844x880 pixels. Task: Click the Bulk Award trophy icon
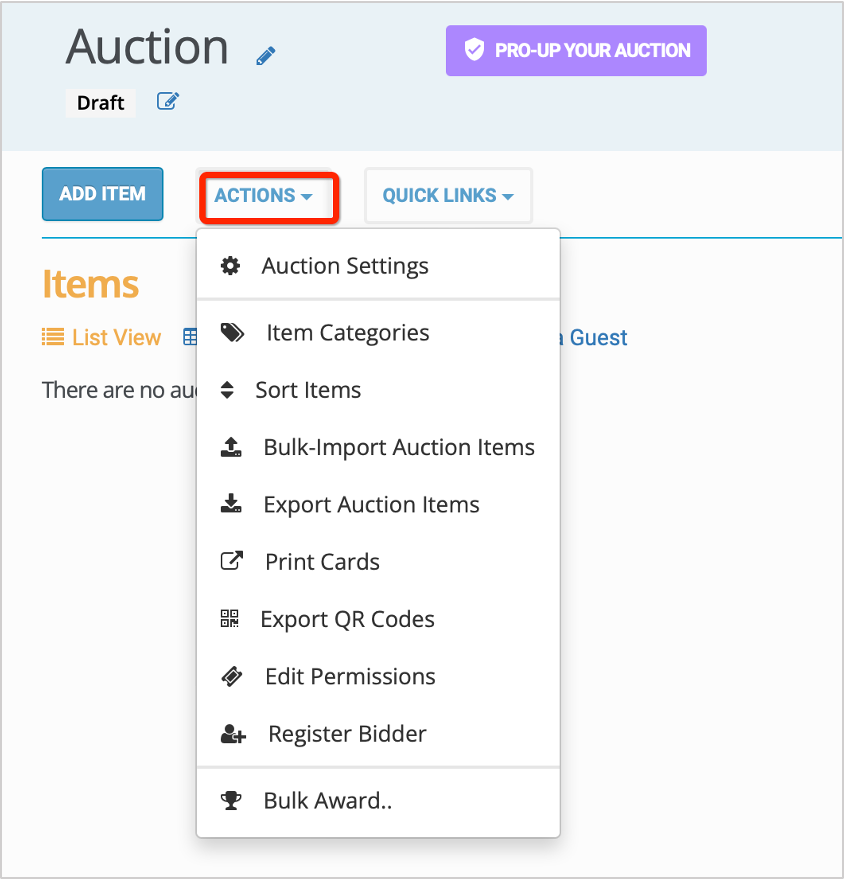231,799
